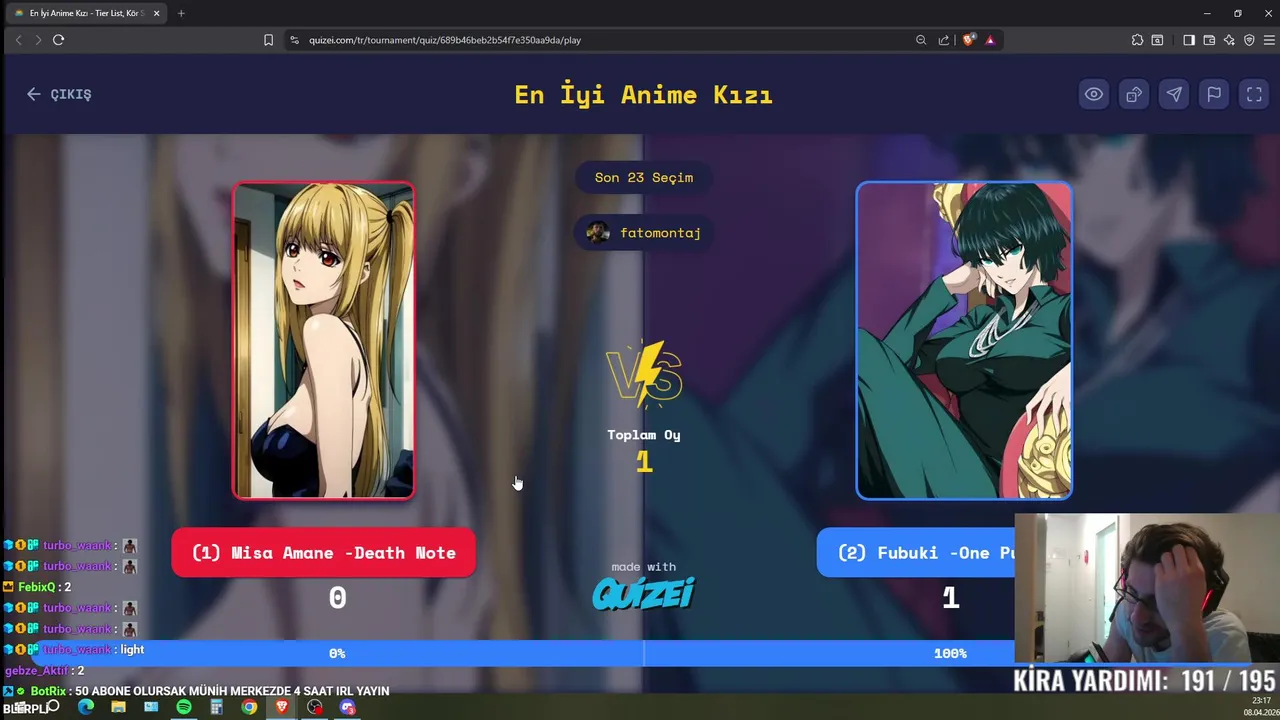This screenshot has width=1280, height=720.
Task: Close the En İyi Anime Kızı tab
Action: (x=156, y=13)
